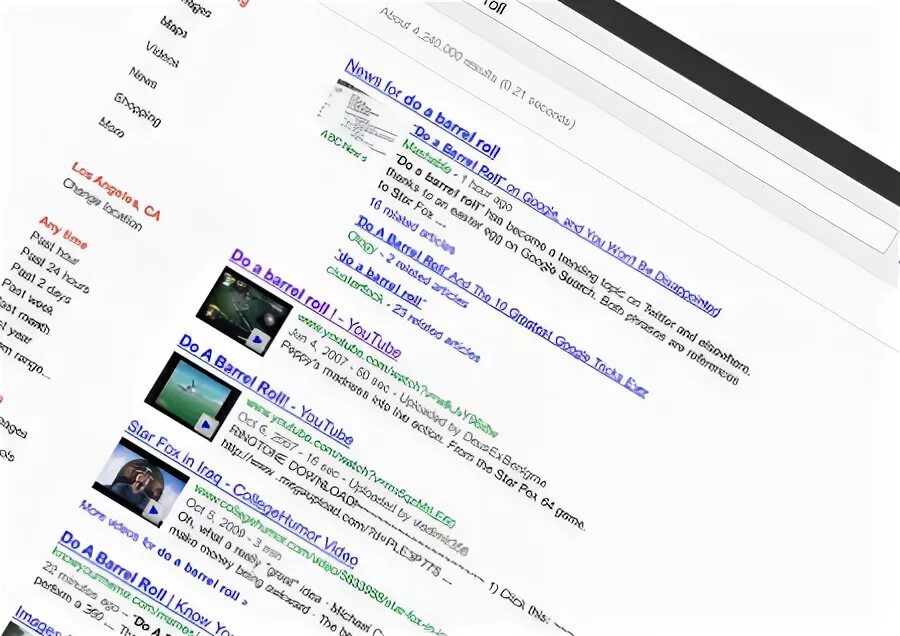The width and height of the screenshot is (900, 636).
Task: Click the first YouTube video thumbnail
Action: point(244,311)
